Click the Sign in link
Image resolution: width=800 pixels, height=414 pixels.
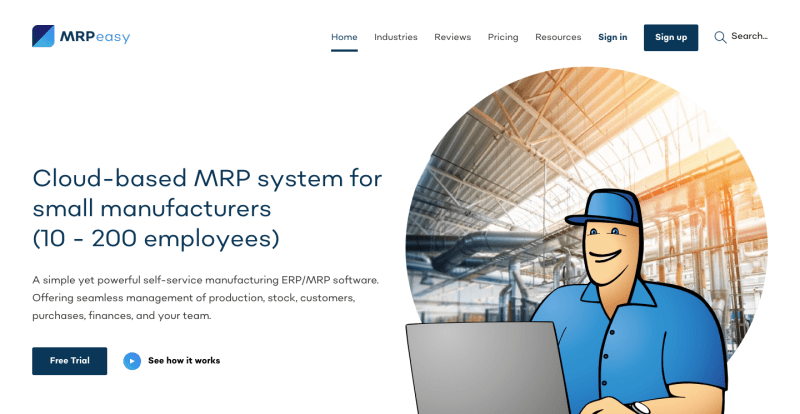613,37
